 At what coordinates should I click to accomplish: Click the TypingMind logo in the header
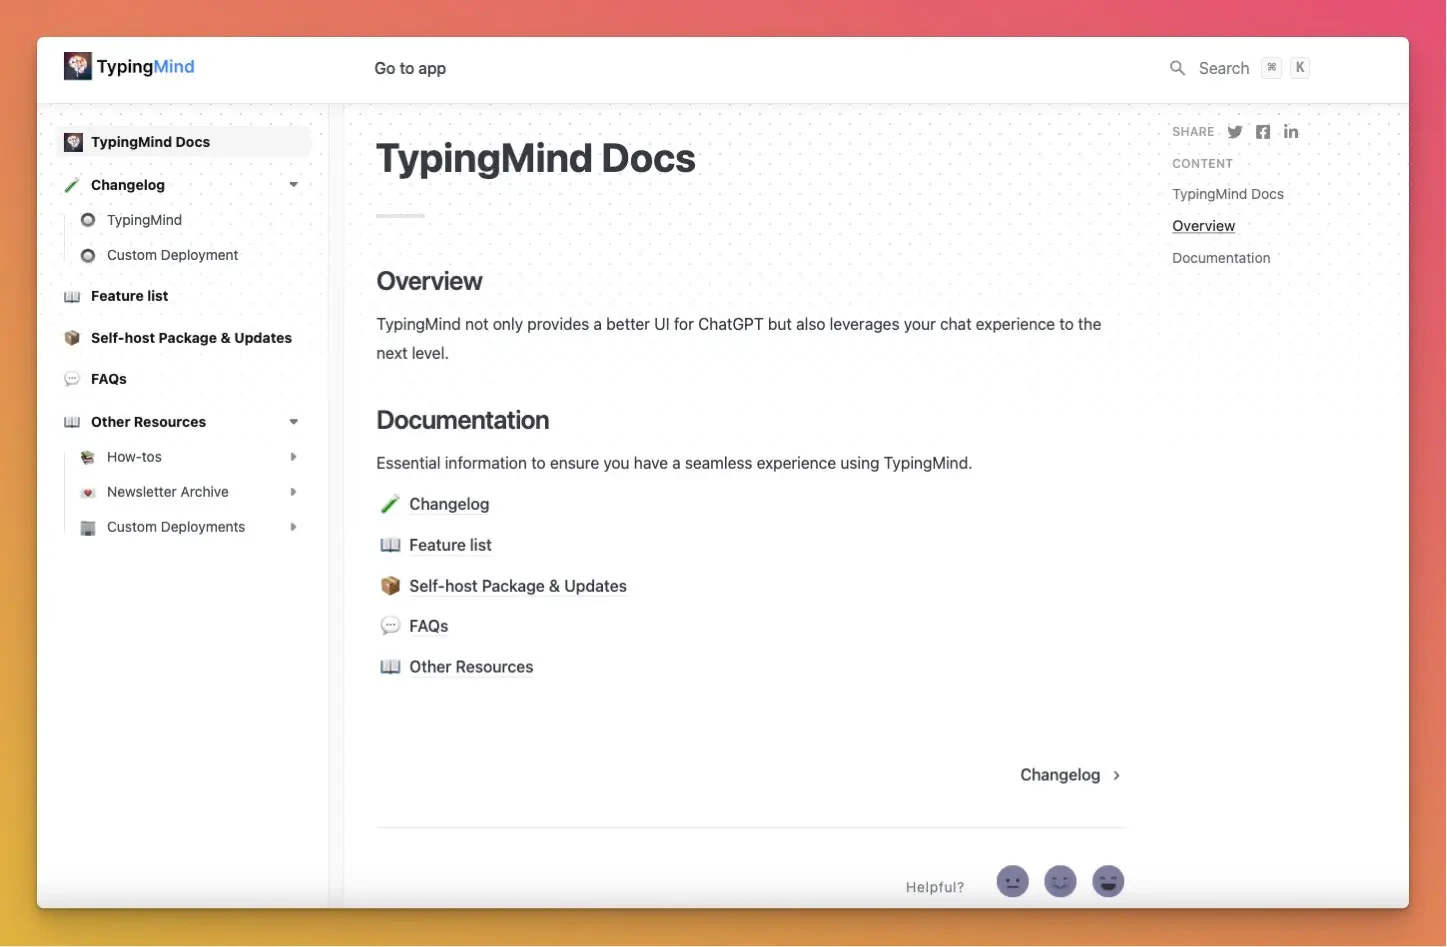(78, 67)
